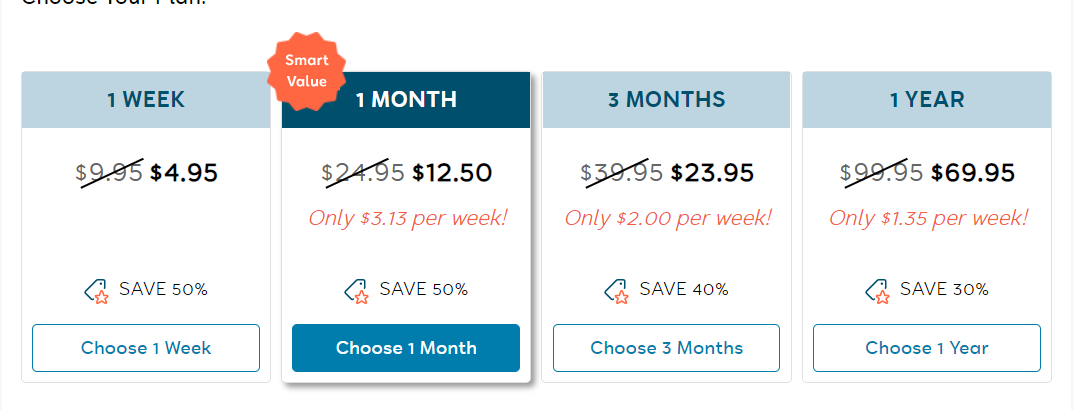Click the crossed-out $39.95 price

622,173
